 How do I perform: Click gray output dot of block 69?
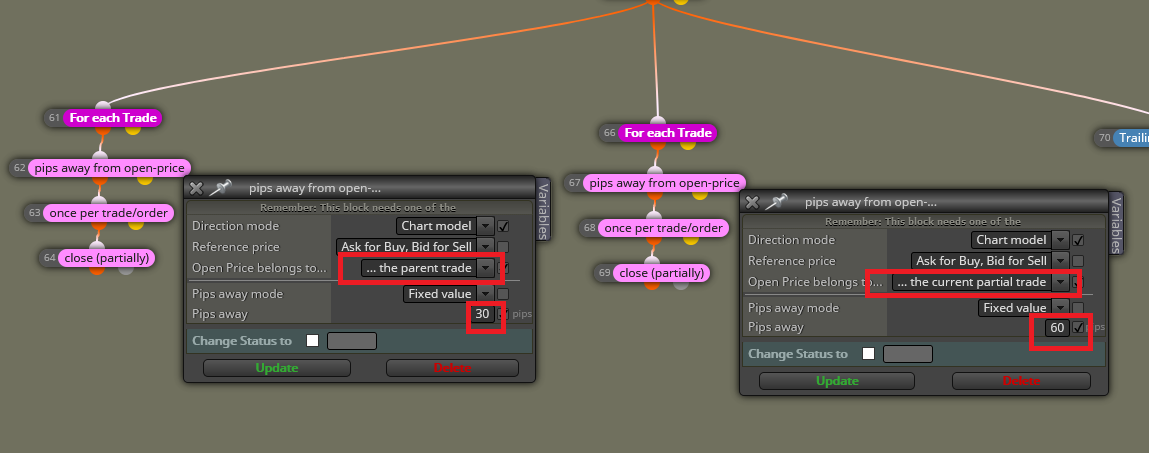[x=681, y=284]
